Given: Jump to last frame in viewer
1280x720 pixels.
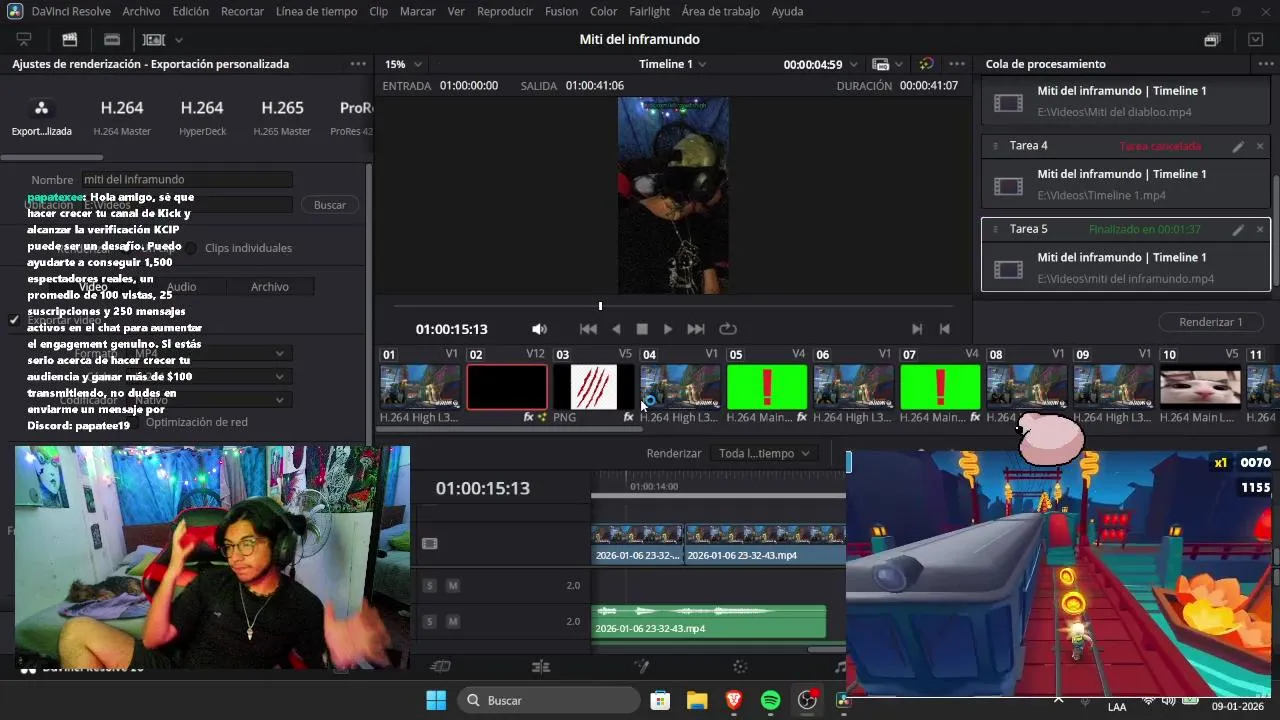Looking at the screenshot, I should pos(696,329).
